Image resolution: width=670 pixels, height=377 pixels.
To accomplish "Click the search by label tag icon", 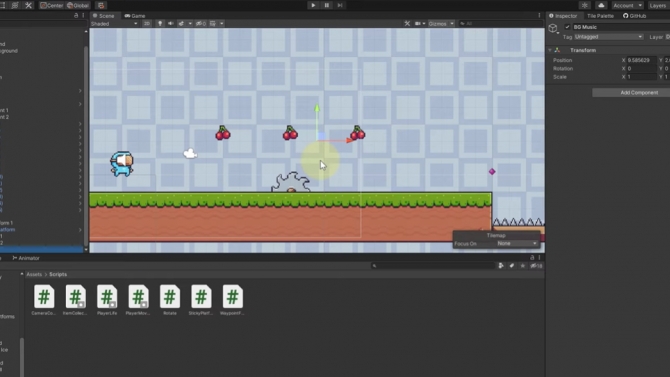I will click(511, 266).
